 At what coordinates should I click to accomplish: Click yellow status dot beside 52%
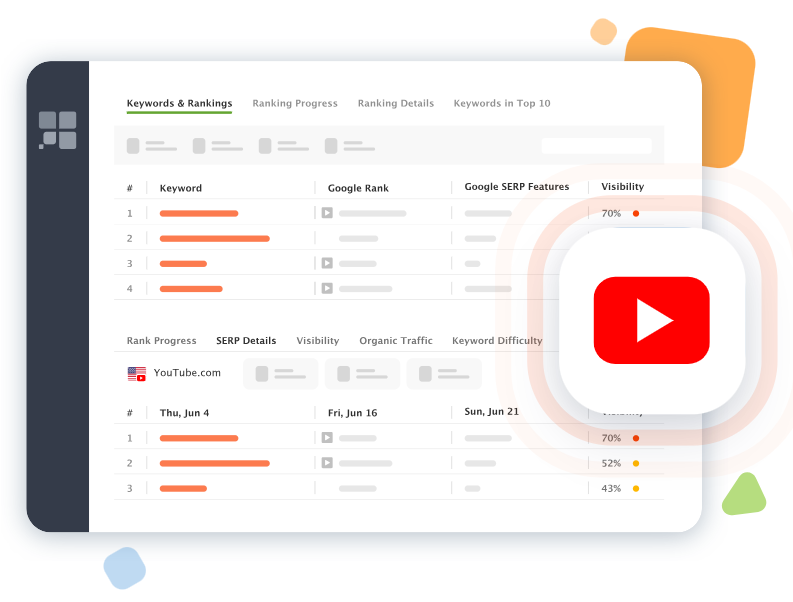[x=636, y=463]
